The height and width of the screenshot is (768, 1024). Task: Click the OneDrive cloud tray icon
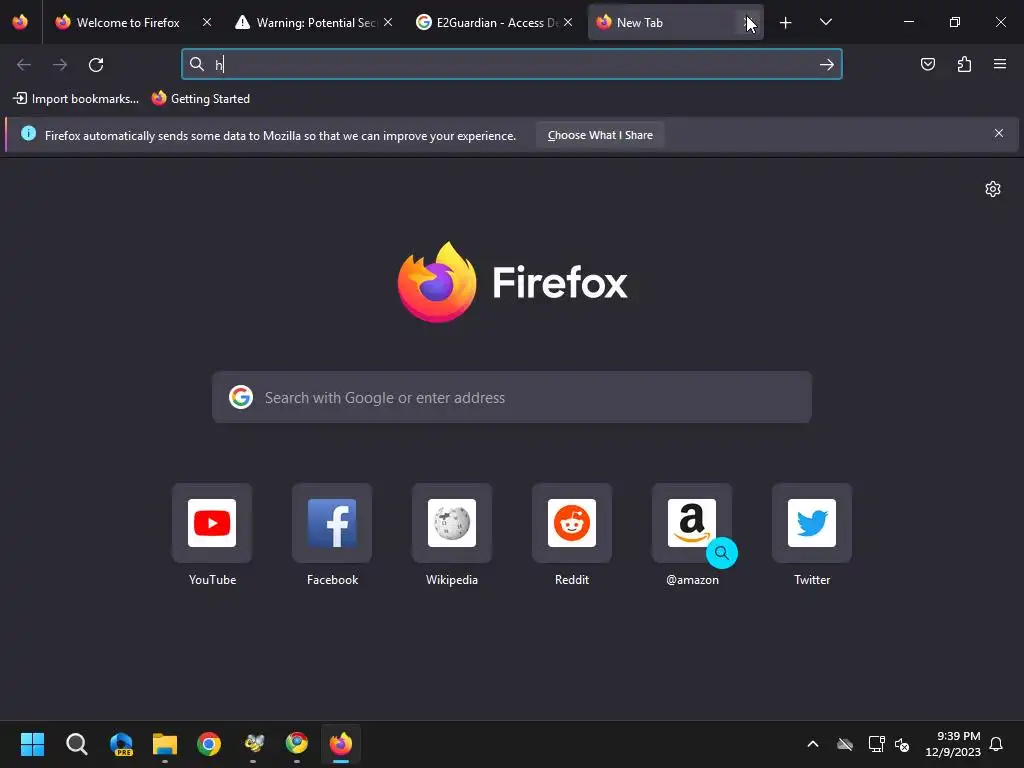845,744
